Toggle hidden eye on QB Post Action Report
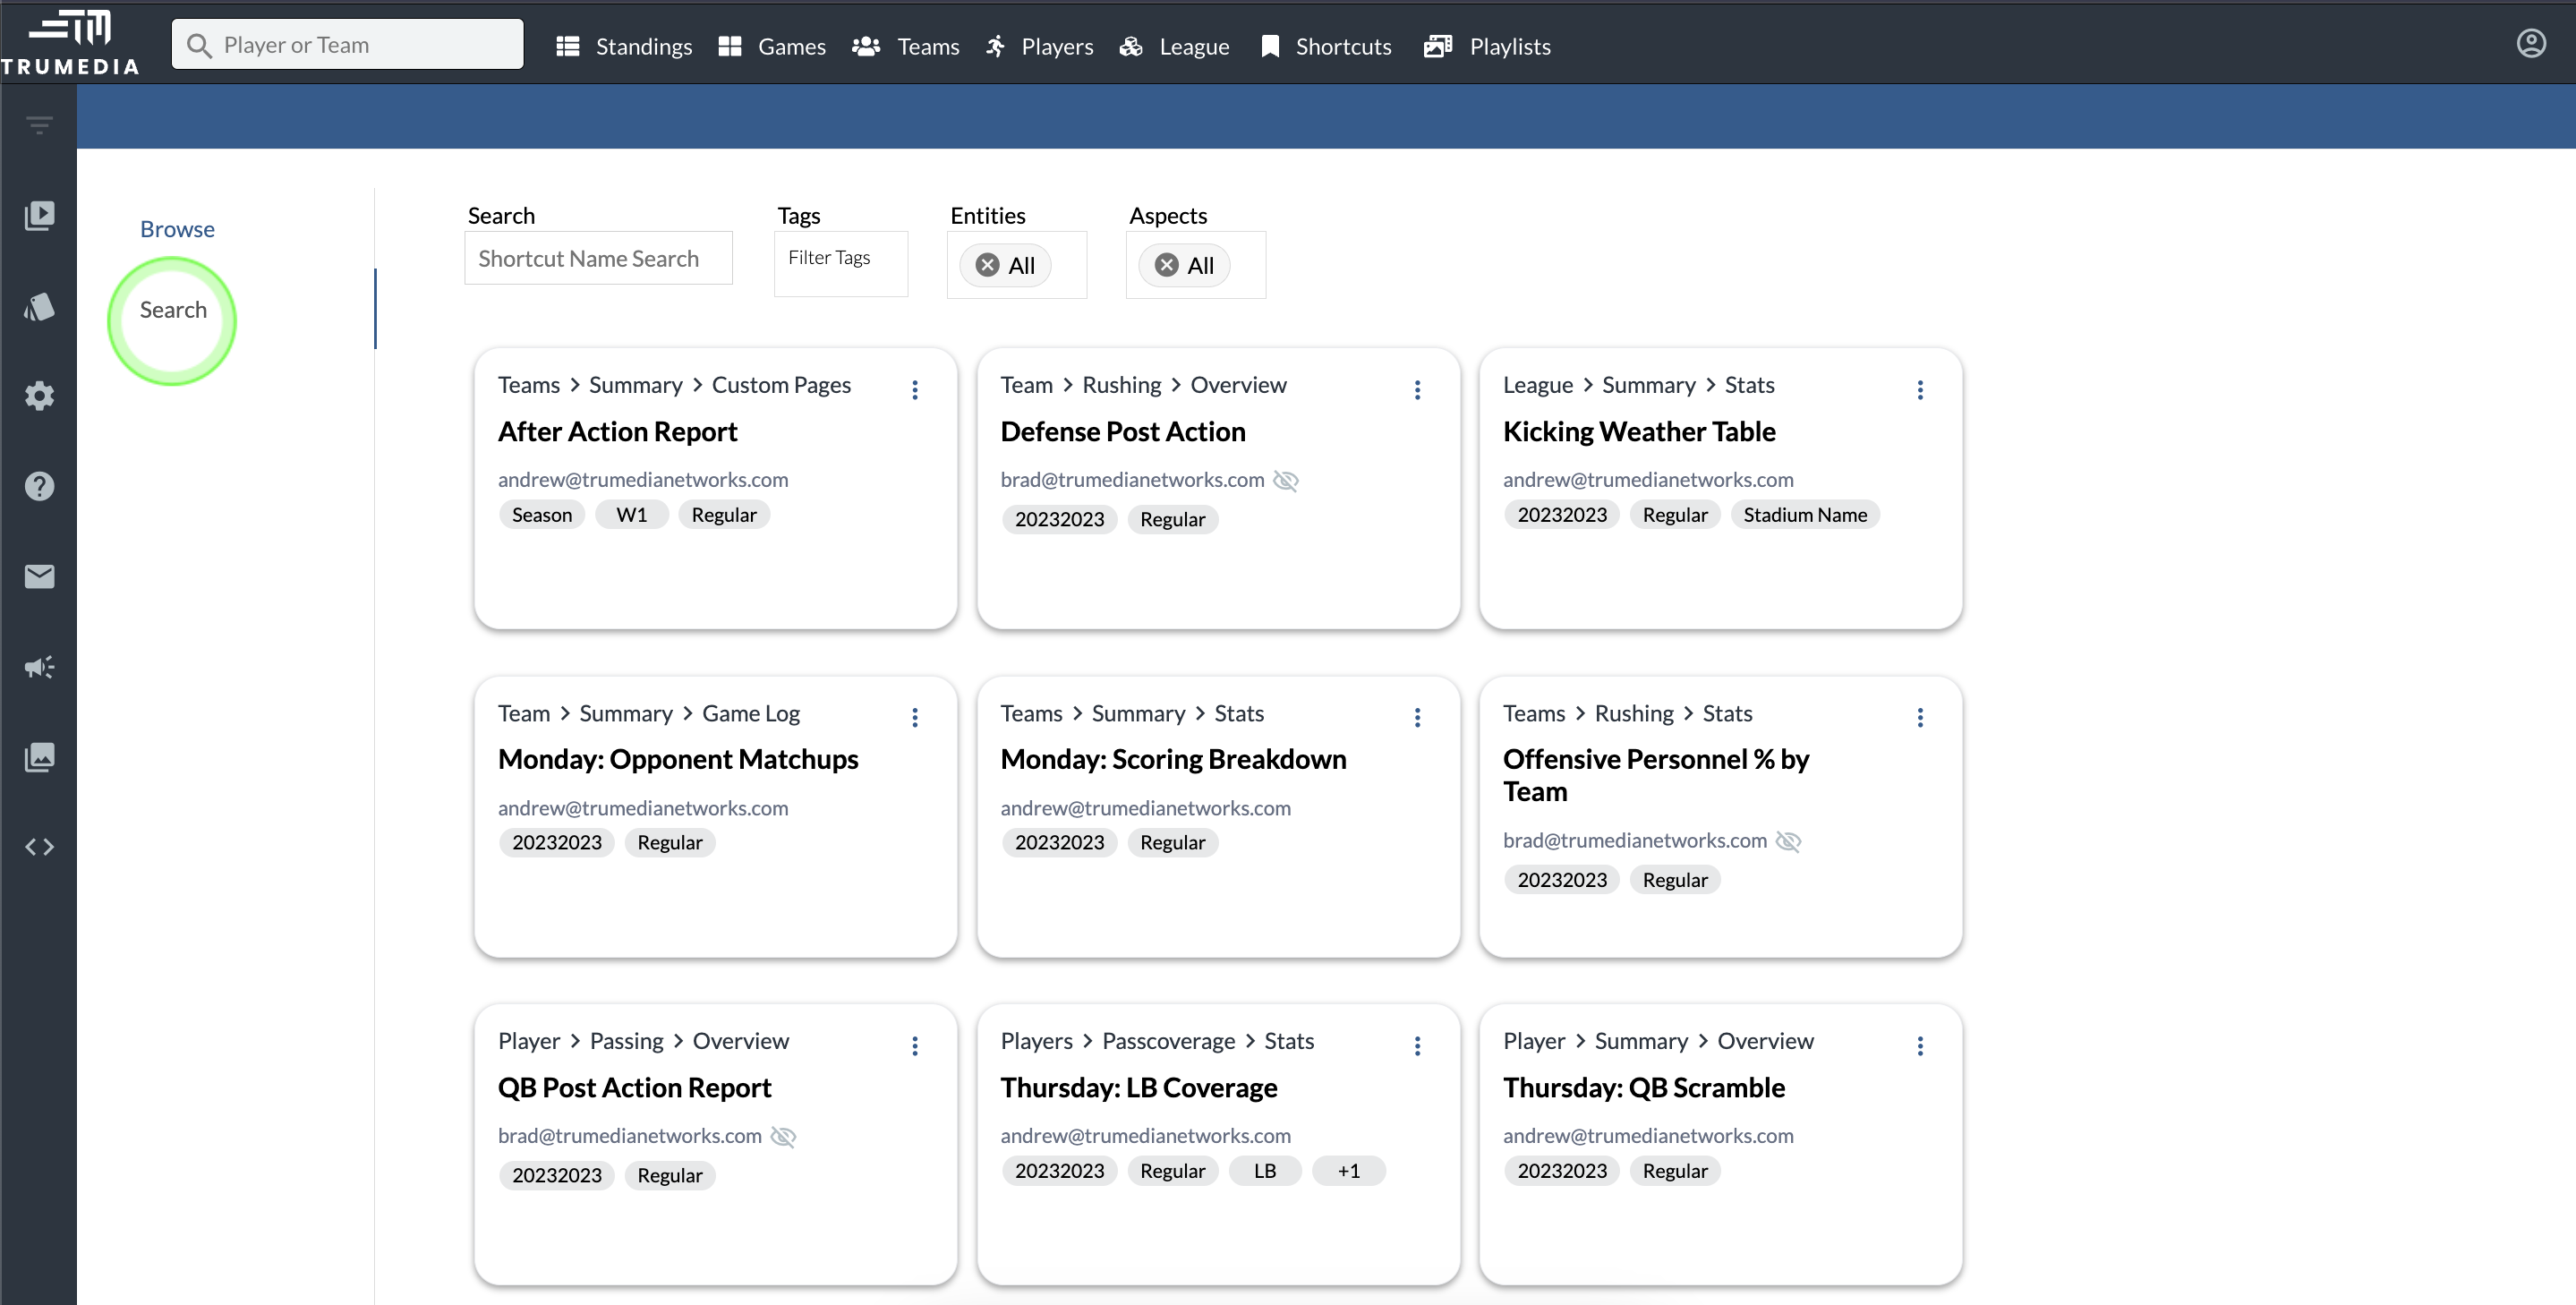 783,1137
